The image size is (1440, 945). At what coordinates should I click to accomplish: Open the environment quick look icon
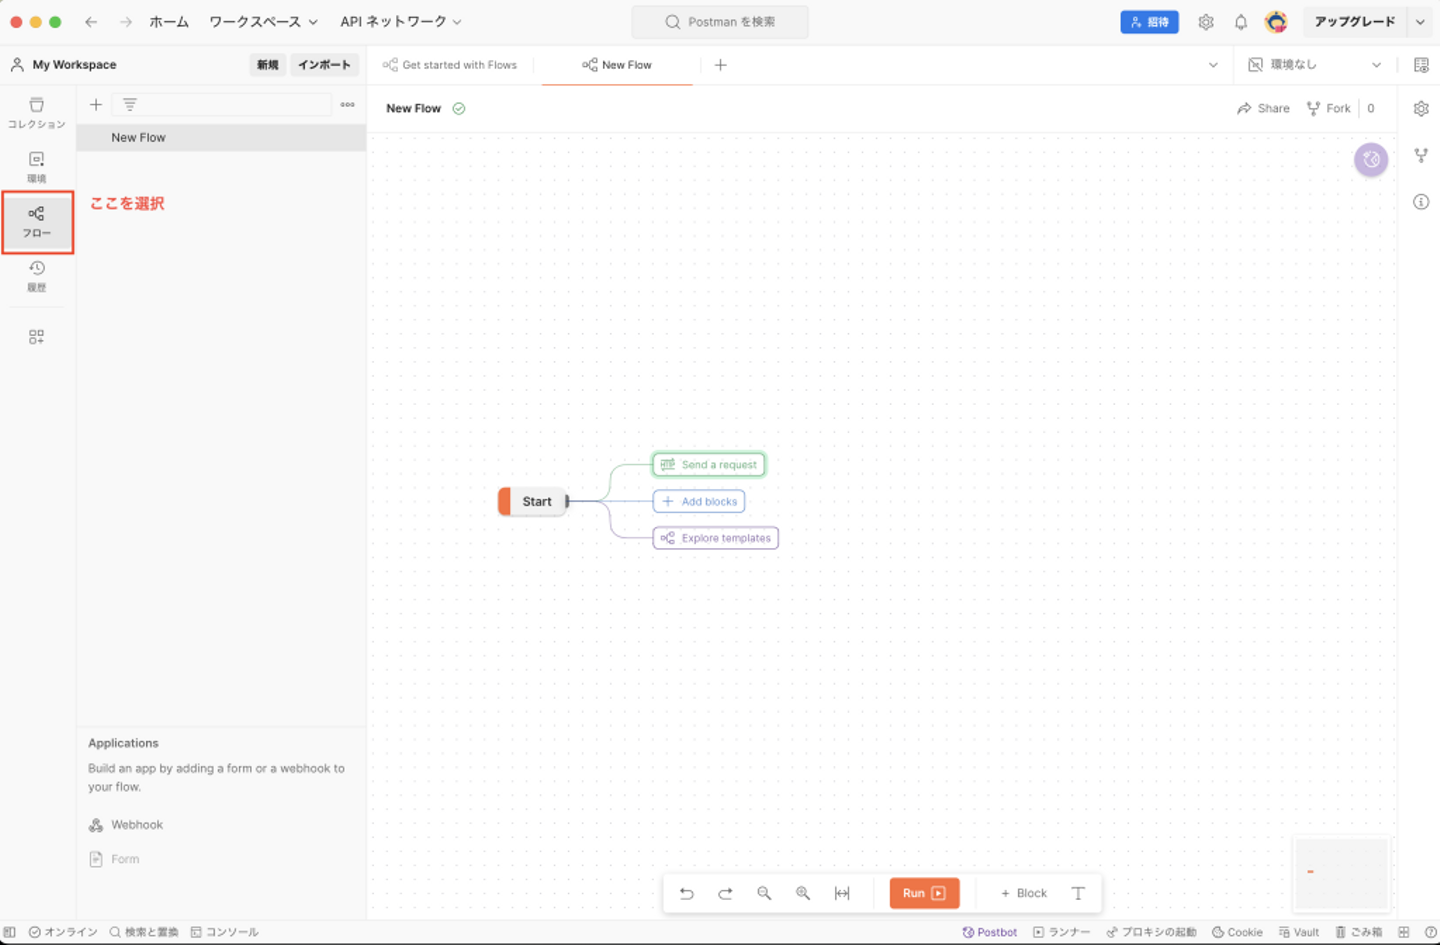click(1421, 65)
